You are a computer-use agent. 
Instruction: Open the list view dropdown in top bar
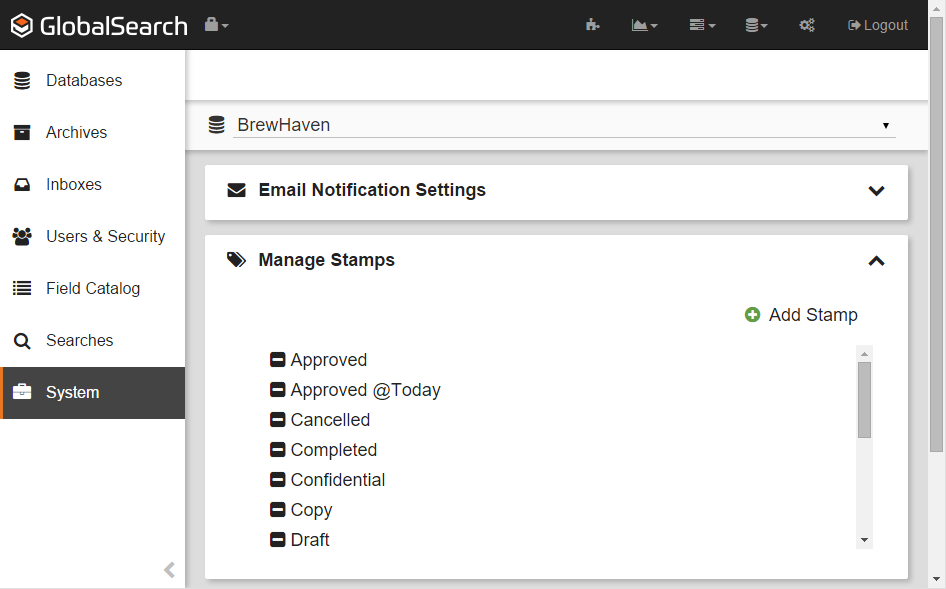(702, 25)
